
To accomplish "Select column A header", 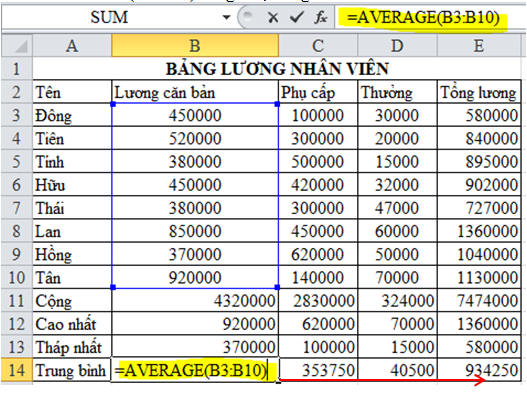I will pyautogui.click(x=72, y=45).
